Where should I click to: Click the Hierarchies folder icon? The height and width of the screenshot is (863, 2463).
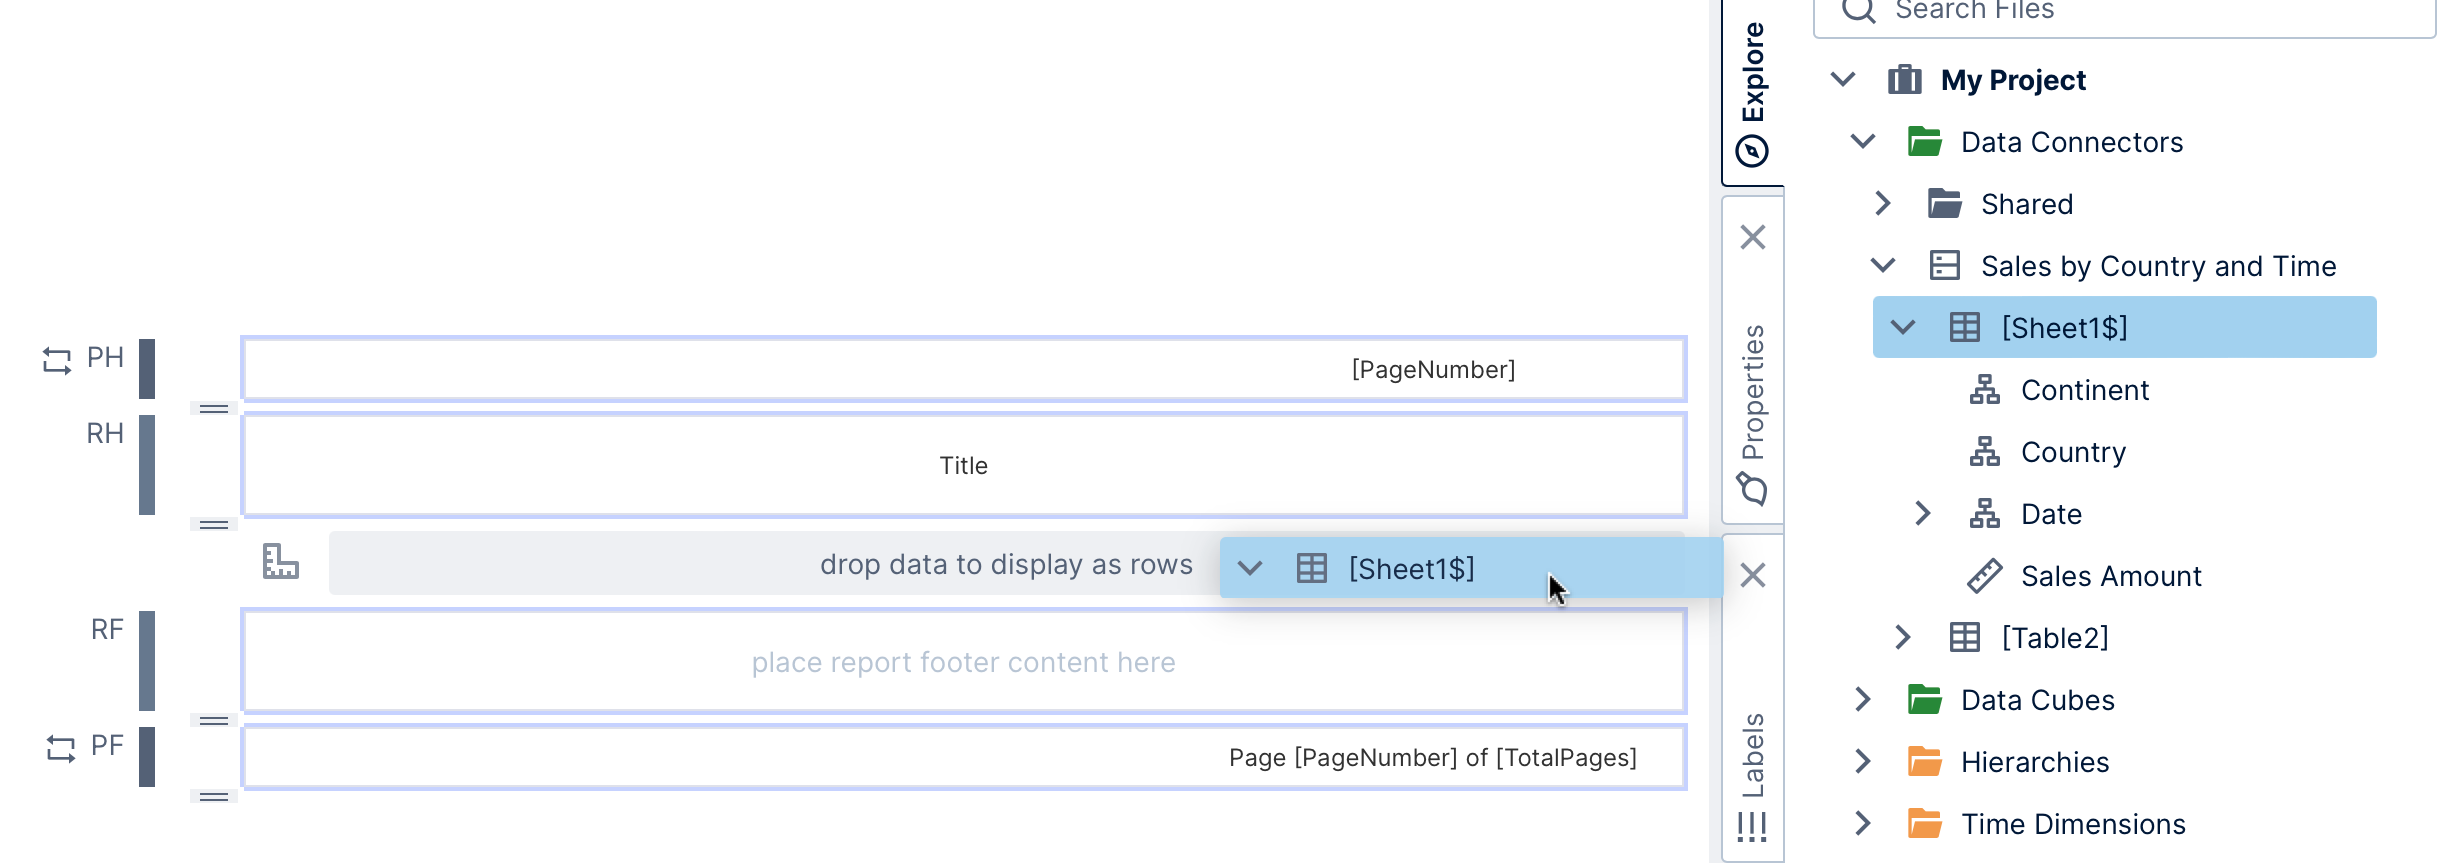tap(1924, 762)
